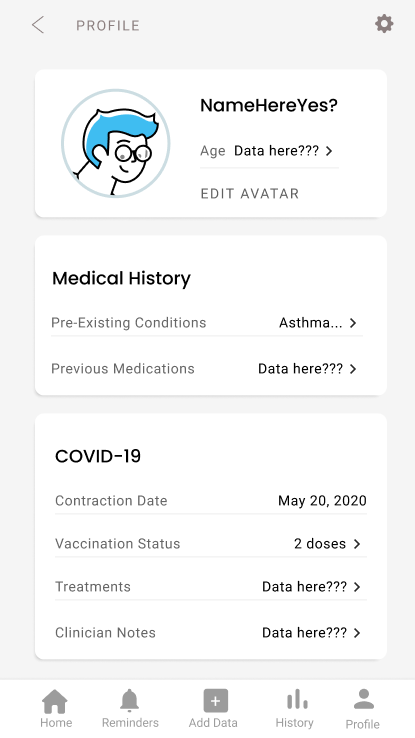Viewport: 415px width, 738px height.
Task: Open Previous Medications chevron arrow
Action: [353, 369]
